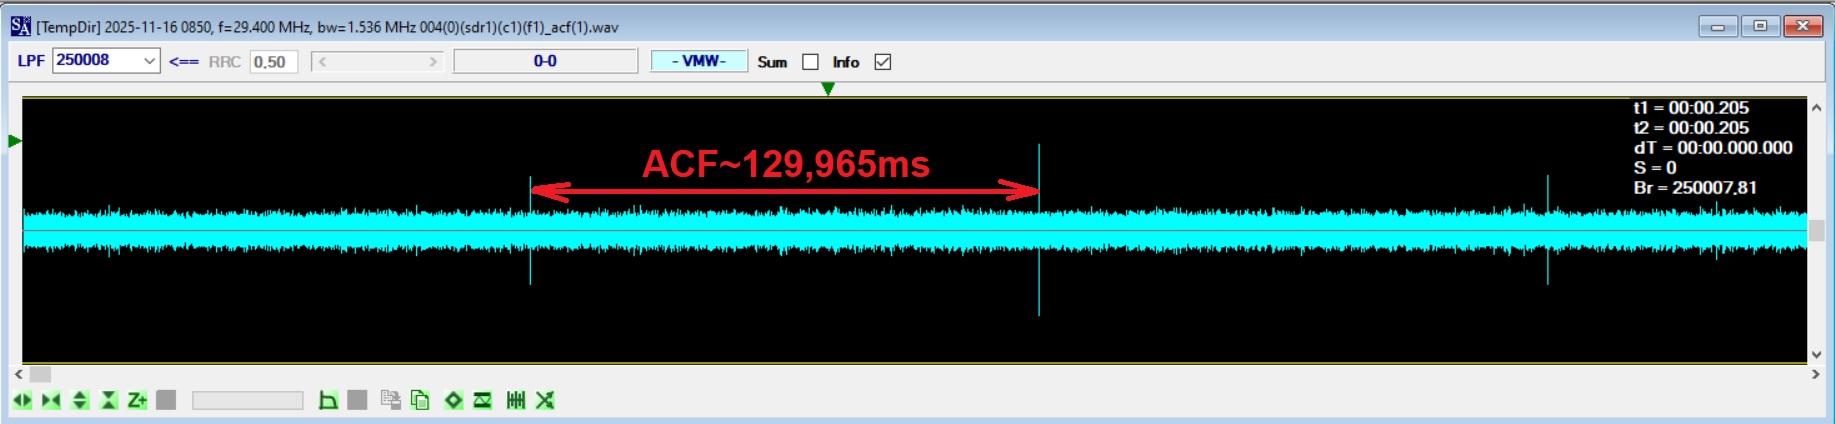
Task: Click the horizontal scrollbar right arrow
Action: (1816, 374)
